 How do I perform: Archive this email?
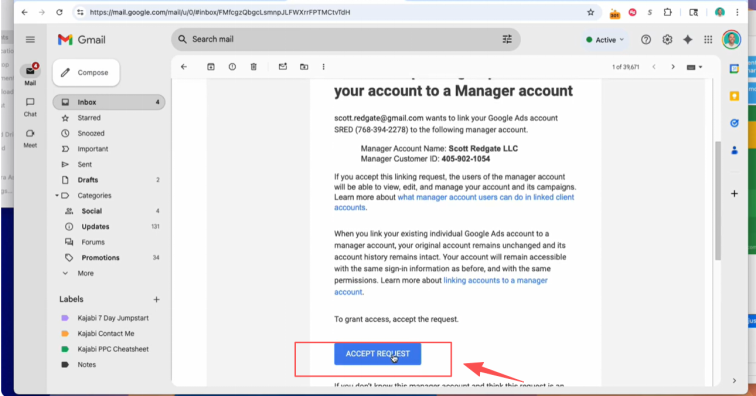coord(211,67)
